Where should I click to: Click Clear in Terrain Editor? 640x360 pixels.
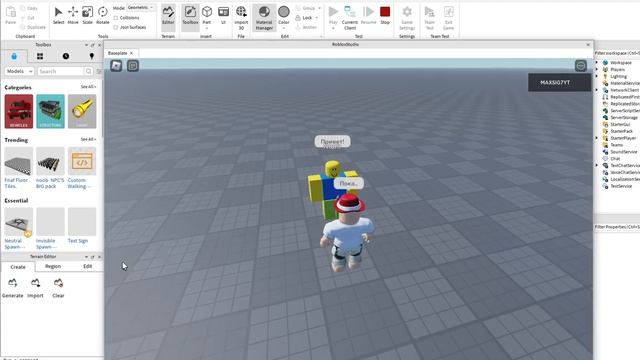(x=58, y=288)
